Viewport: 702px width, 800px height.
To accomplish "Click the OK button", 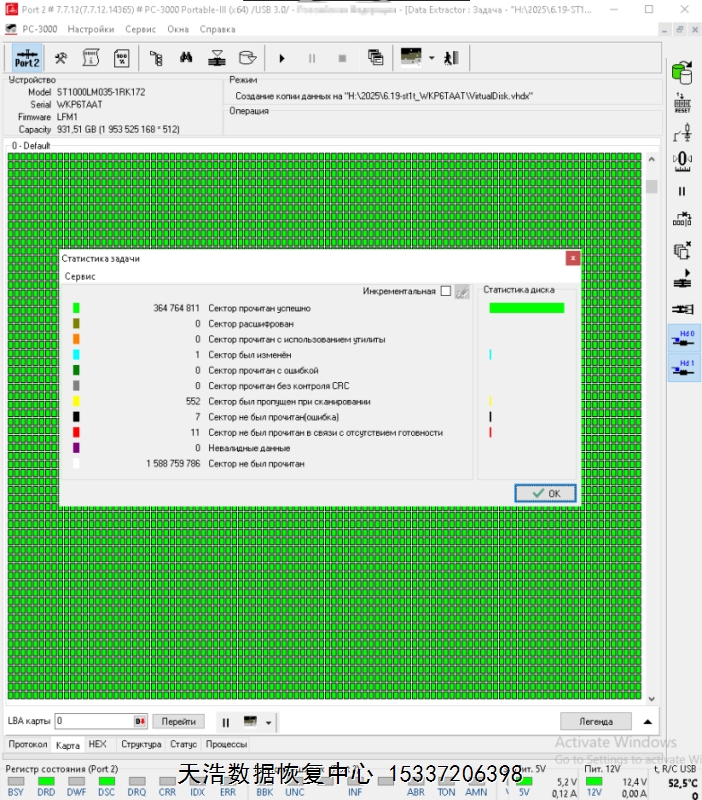I will [x=545, y=493].
